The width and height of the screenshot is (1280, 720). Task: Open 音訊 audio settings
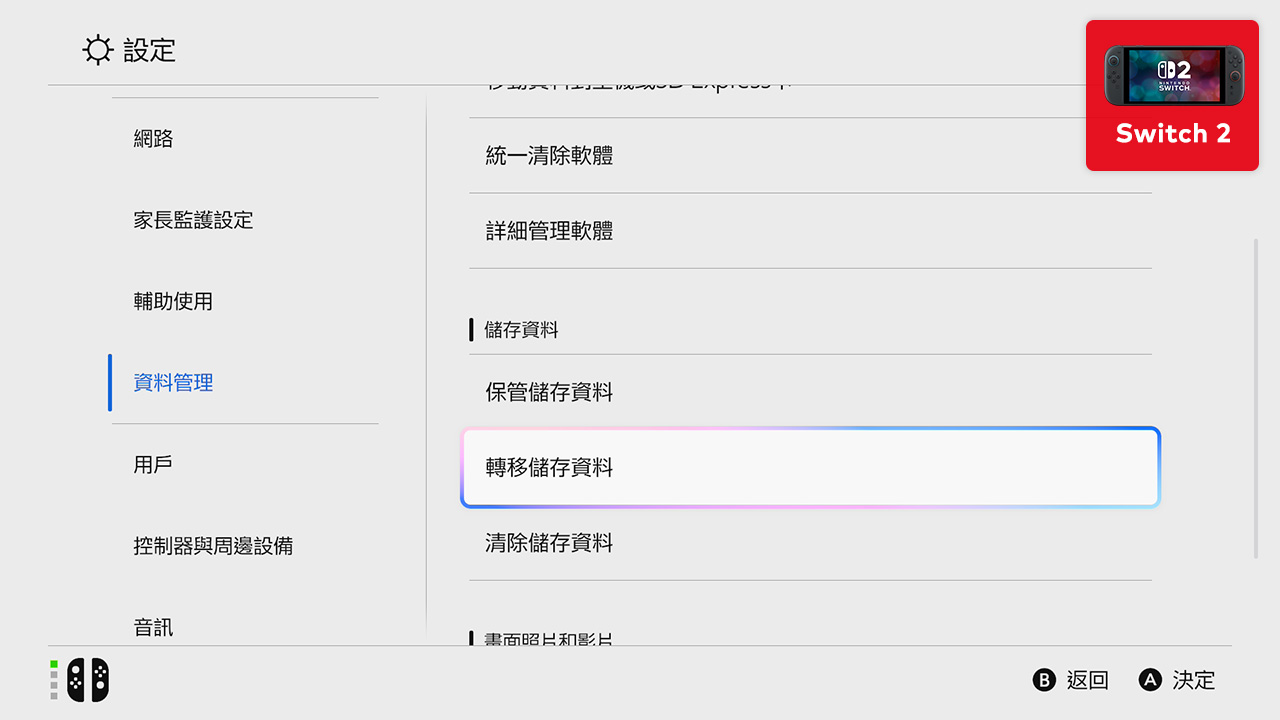152,627
